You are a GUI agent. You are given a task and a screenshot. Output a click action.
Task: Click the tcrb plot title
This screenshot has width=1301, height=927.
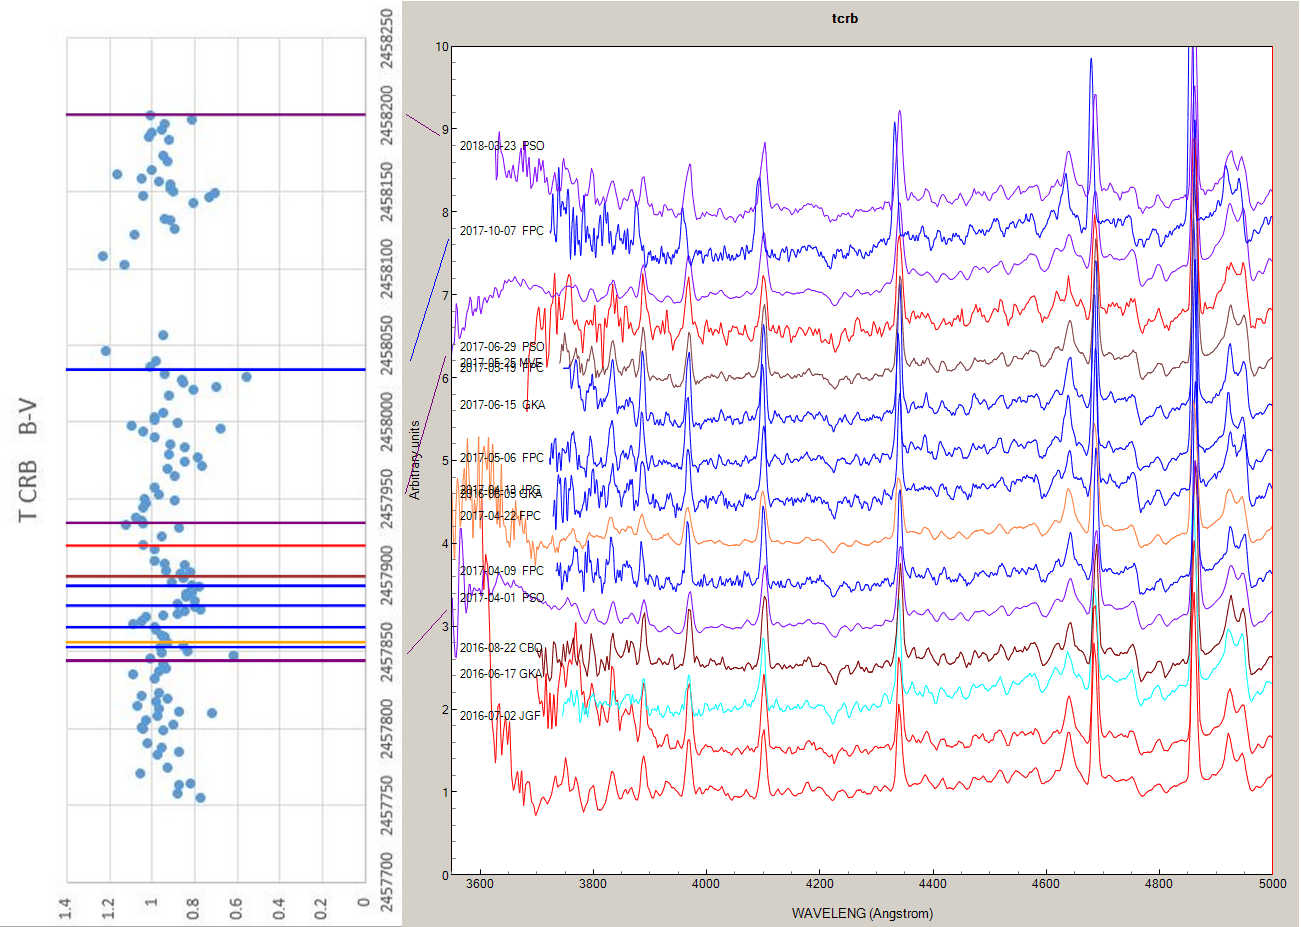(845, 19)
